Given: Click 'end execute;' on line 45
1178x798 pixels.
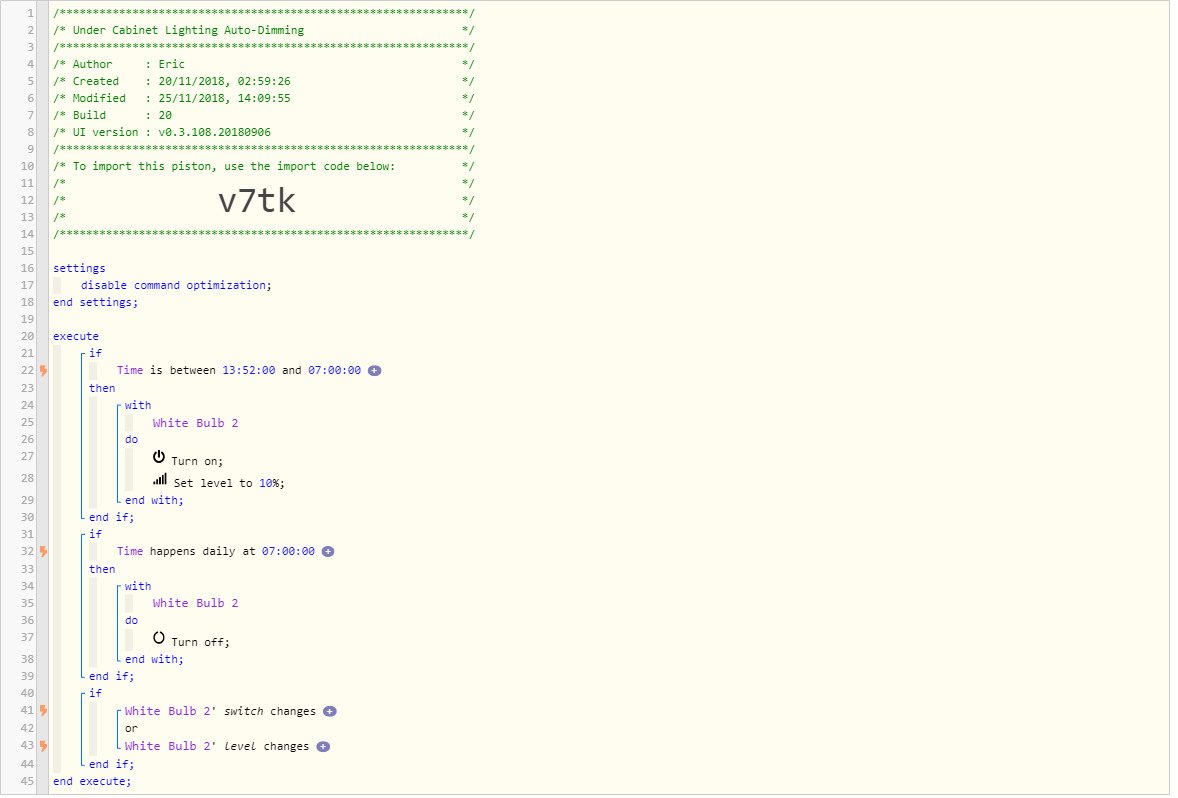Looking at the screenshot, I should click(92, 782).
